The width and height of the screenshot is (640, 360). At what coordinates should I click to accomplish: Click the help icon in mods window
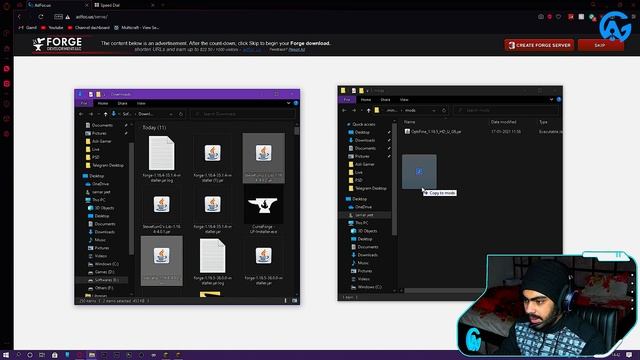click(559, 99)
